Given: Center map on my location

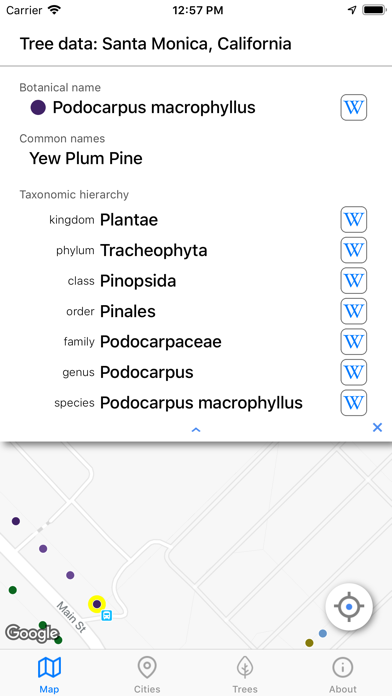Looking at the screenshot, I should (349, 606).
